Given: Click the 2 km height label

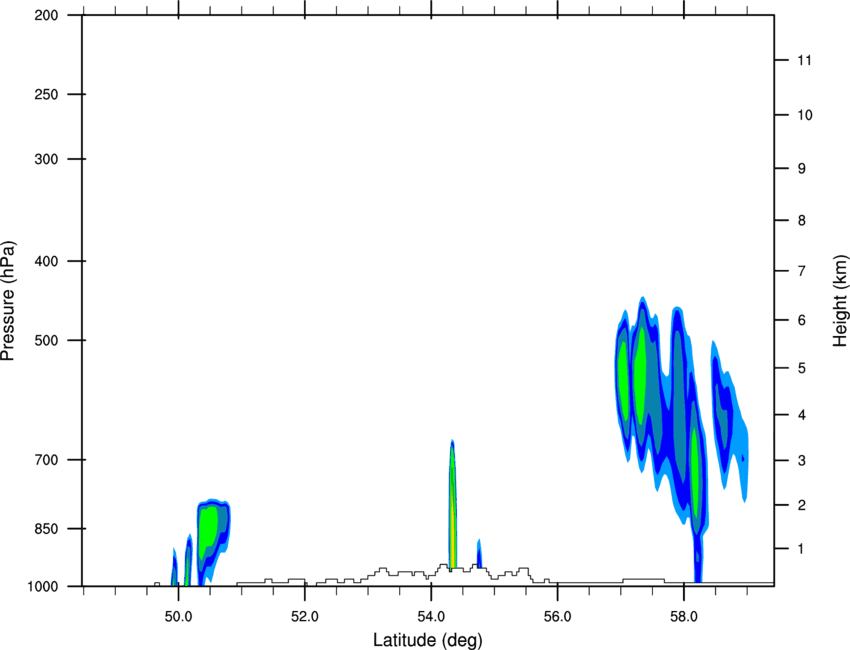Looking at the screenshot, I should click(x=802, y=505).
